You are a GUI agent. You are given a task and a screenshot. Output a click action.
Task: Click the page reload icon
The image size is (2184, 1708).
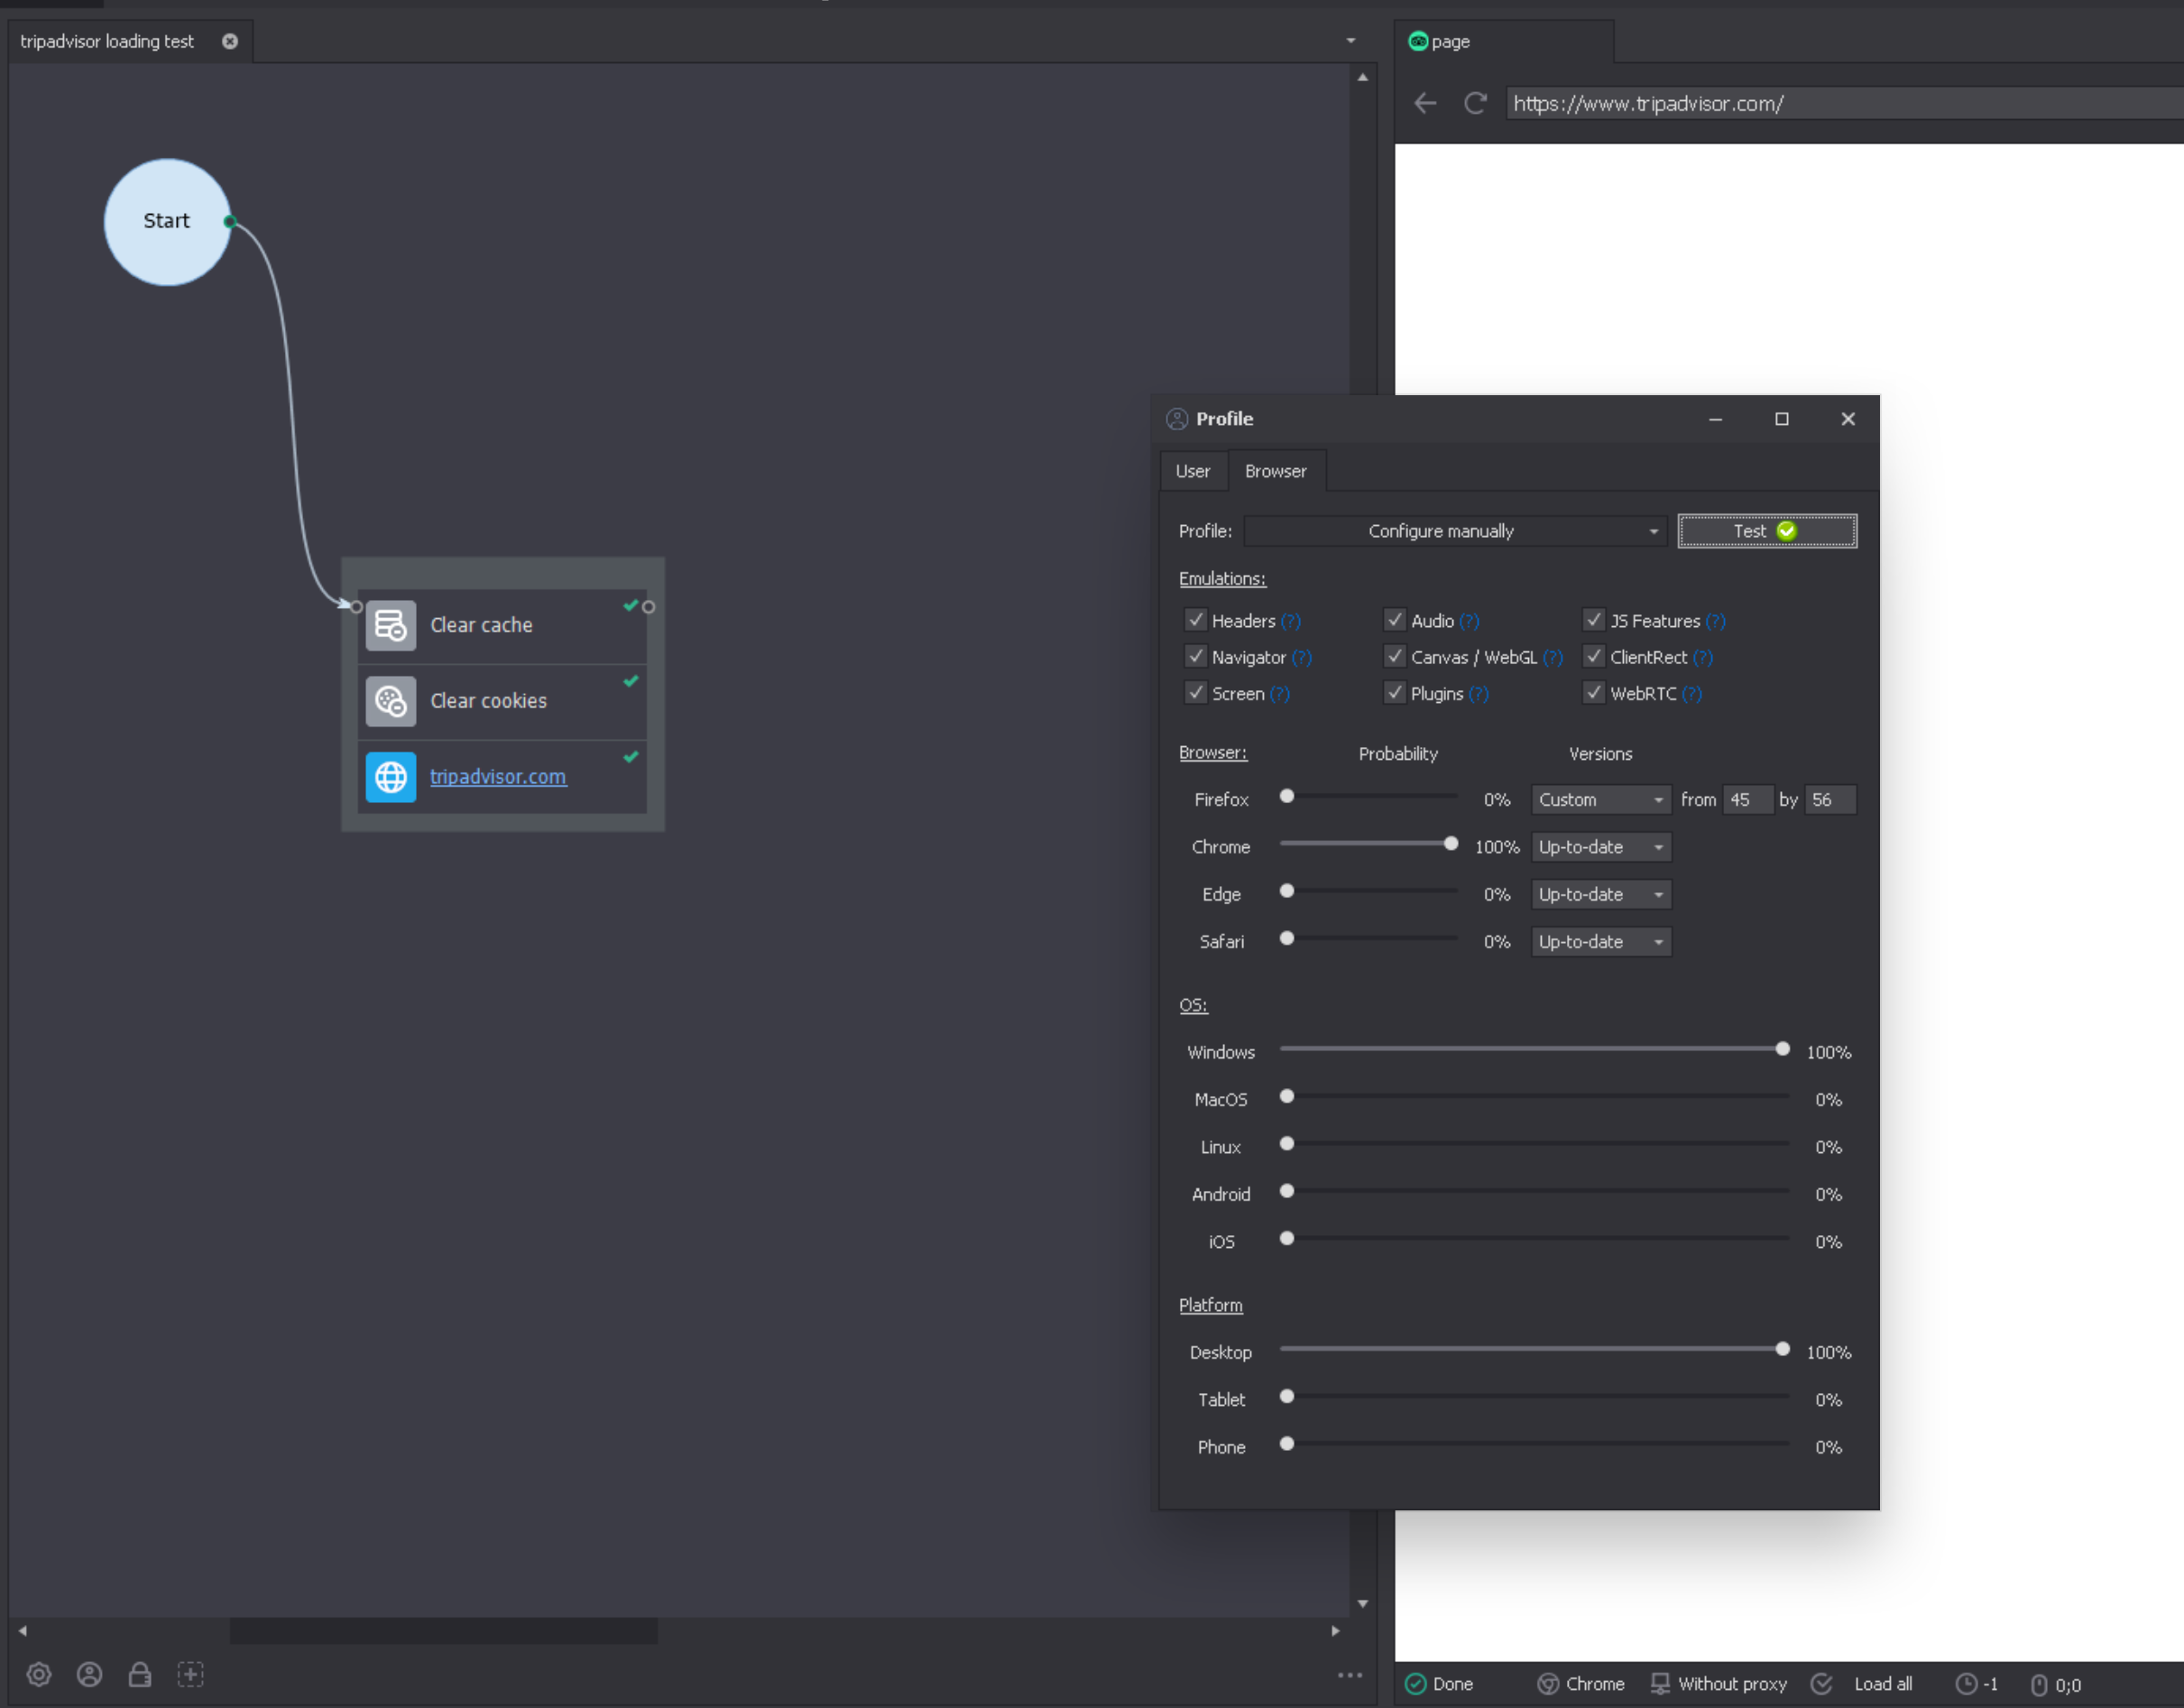(x=1475, y=103)
